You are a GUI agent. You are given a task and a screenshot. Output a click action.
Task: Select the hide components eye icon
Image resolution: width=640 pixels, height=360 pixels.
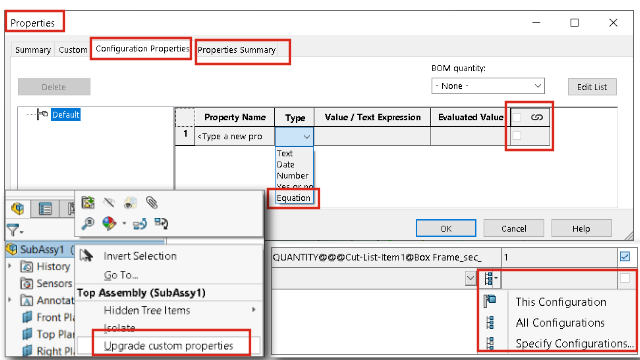click(109, 202)
